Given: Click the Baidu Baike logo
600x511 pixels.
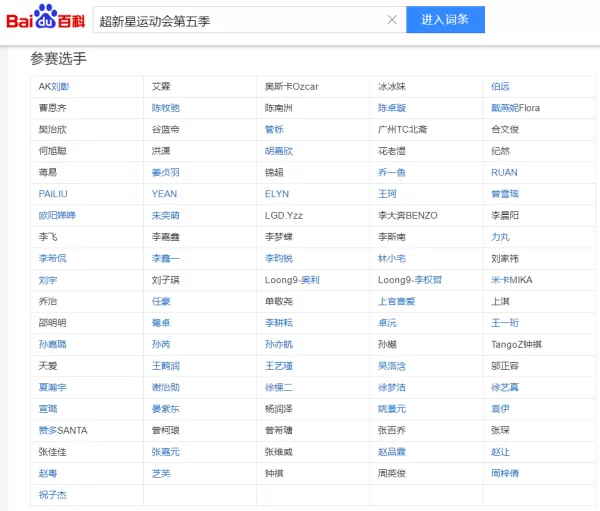Looking at the screenshot, I should [46, 17].
